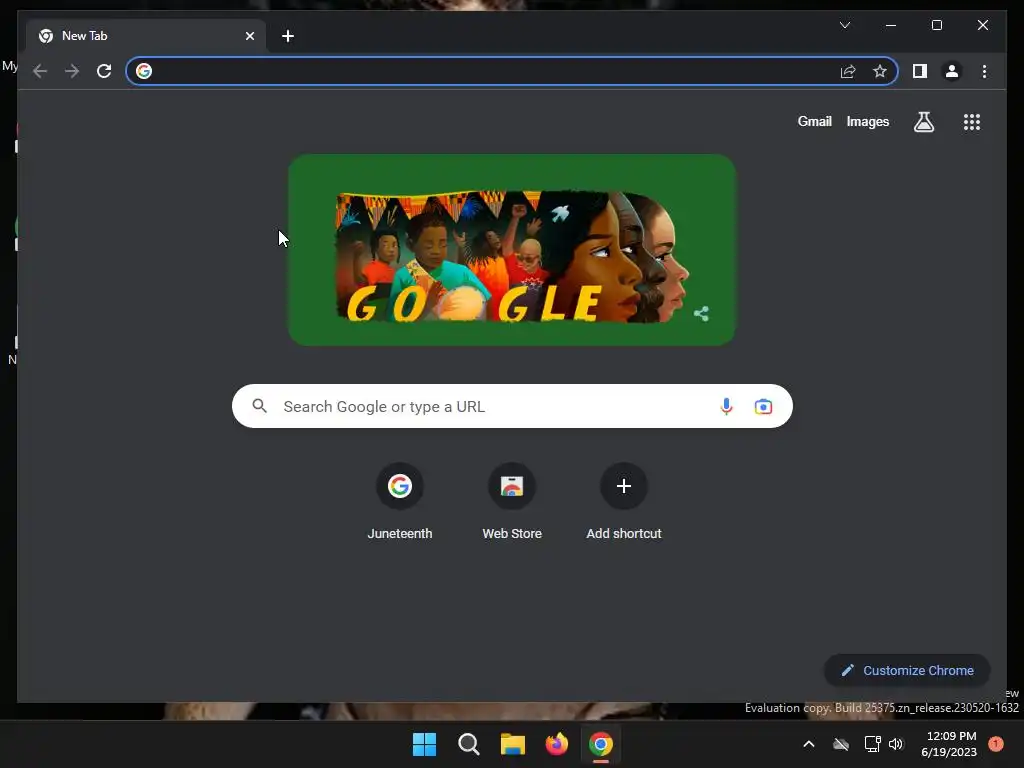Screen dimensions: 1024x768
Task: Open Windows taskbar search
Action: (x=468, y=744)
